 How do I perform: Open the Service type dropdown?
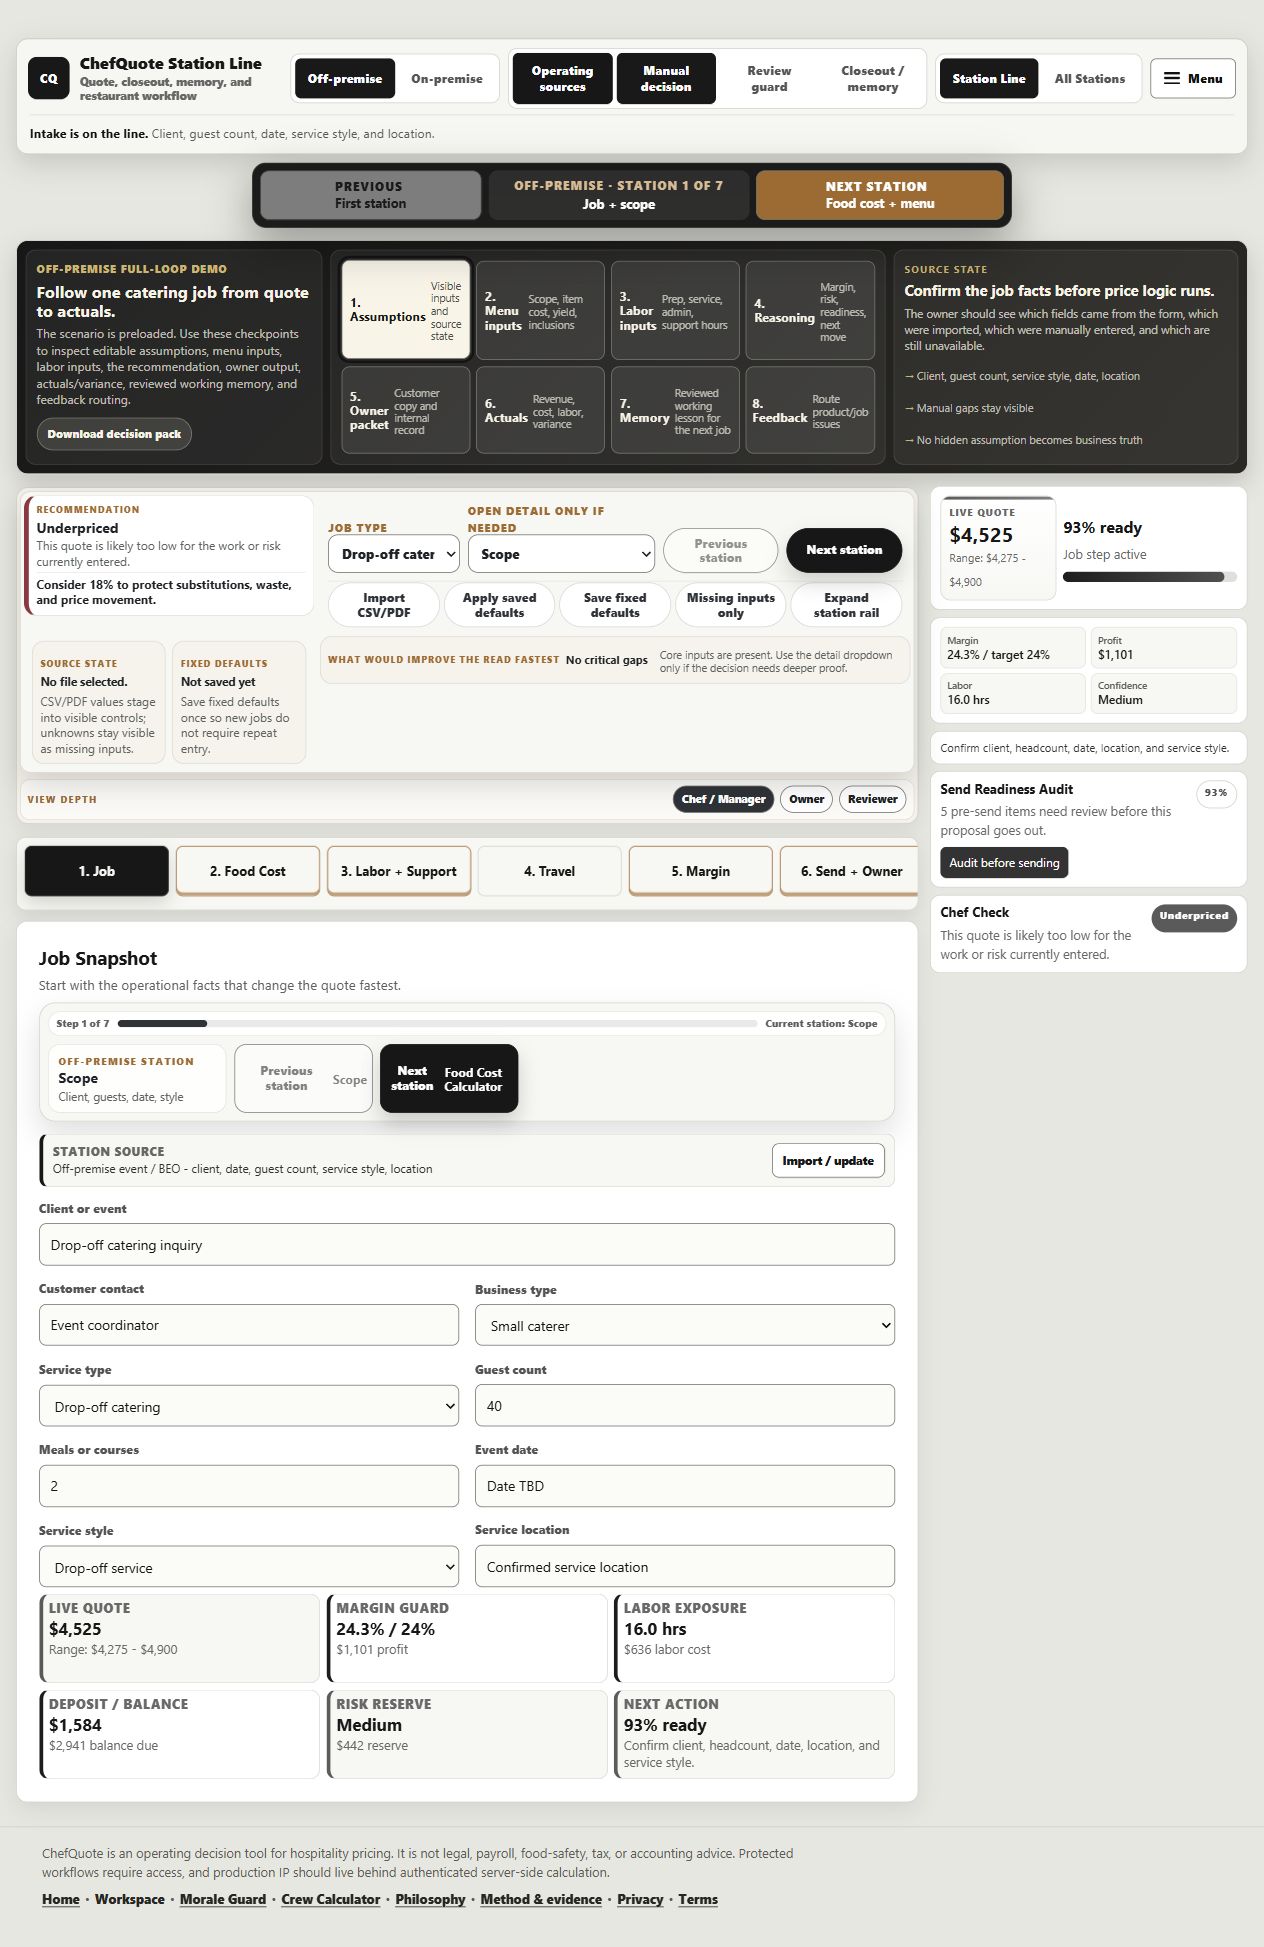[249, 1406]
